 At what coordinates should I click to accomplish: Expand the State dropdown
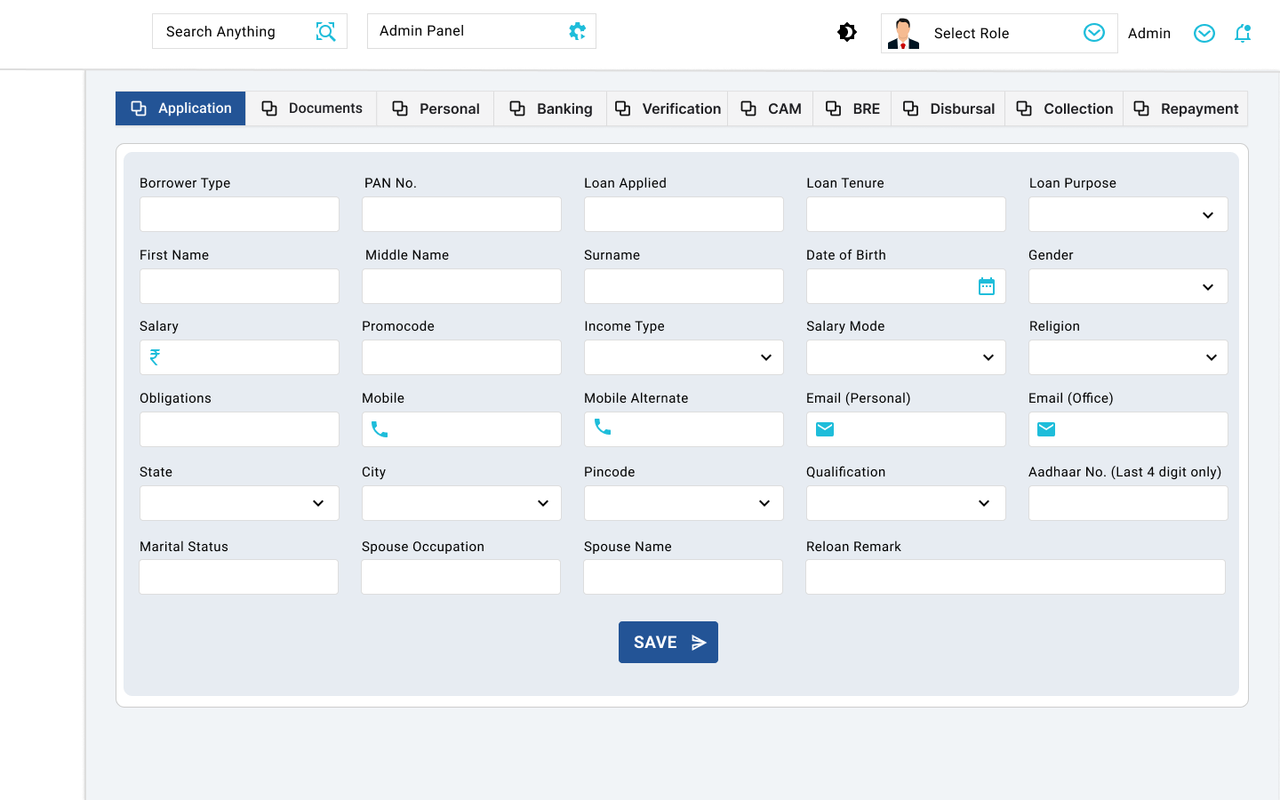(319, 503)
